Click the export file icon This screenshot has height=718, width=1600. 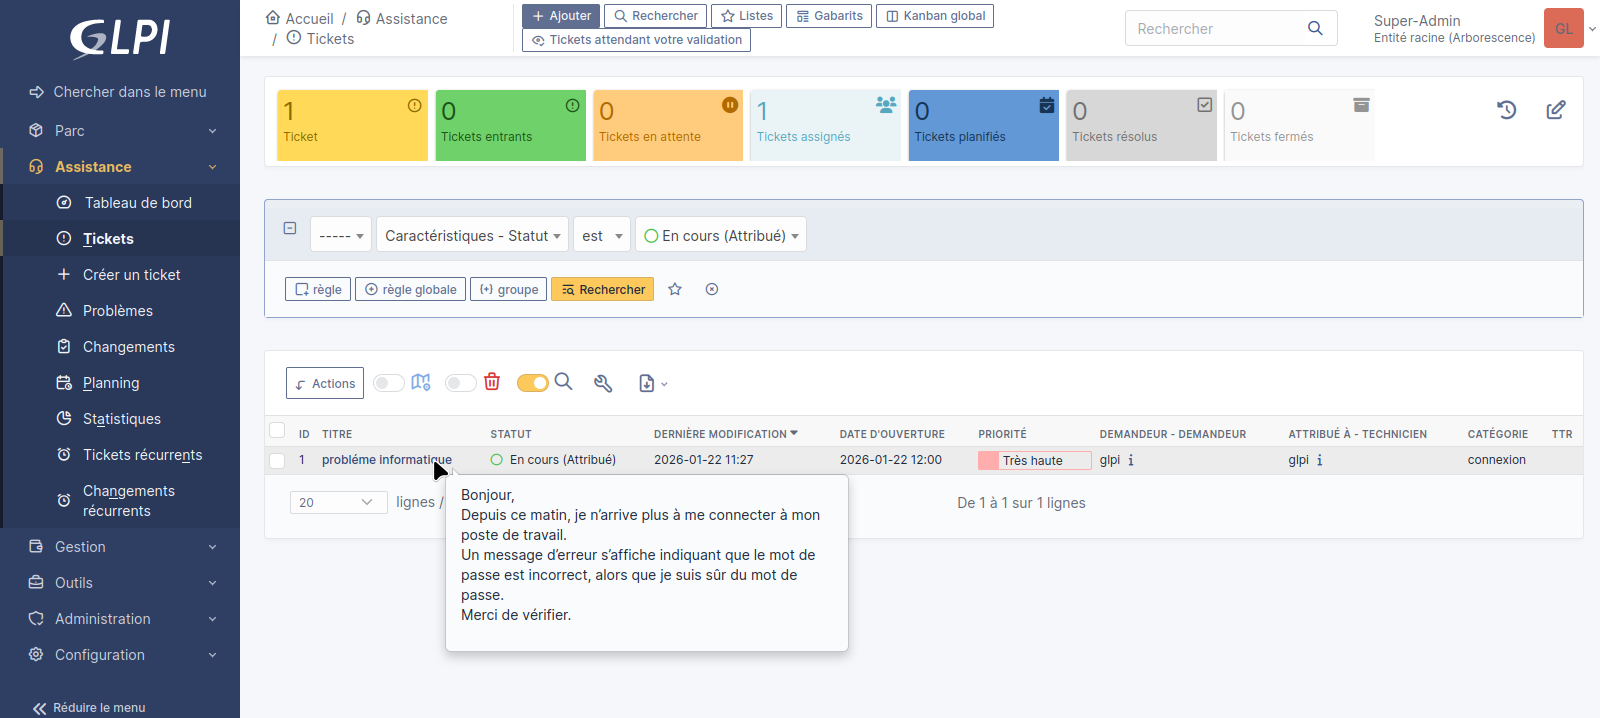647,383
